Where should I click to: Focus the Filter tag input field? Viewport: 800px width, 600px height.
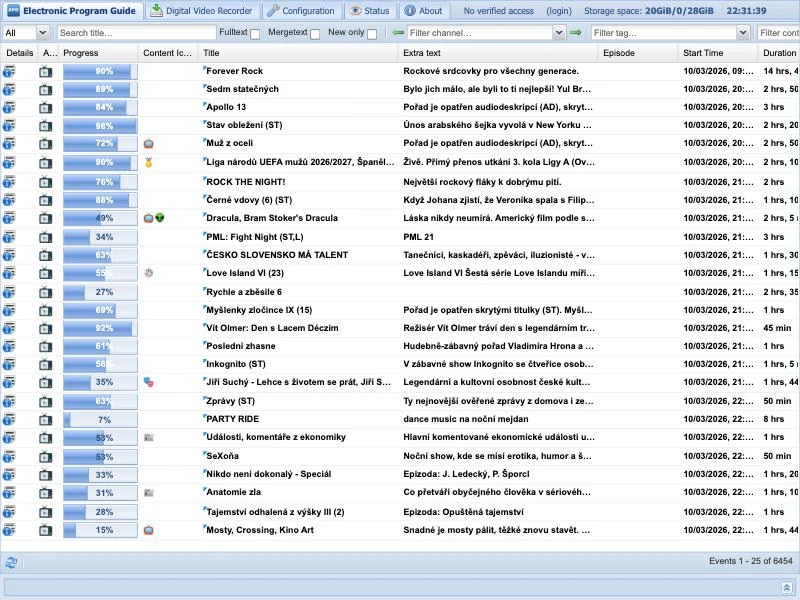[x=664, y=33]
